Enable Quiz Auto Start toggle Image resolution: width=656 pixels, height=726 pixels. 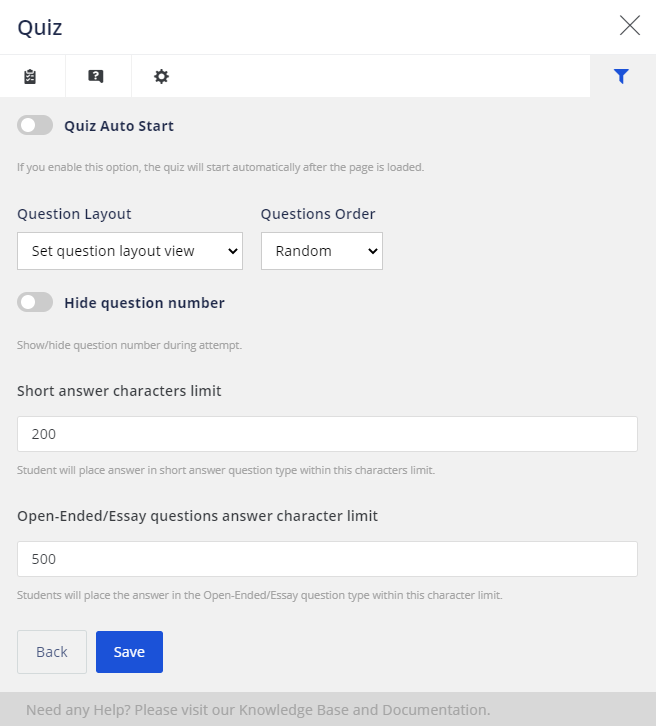pyautogui.click(x=35, y=125)
